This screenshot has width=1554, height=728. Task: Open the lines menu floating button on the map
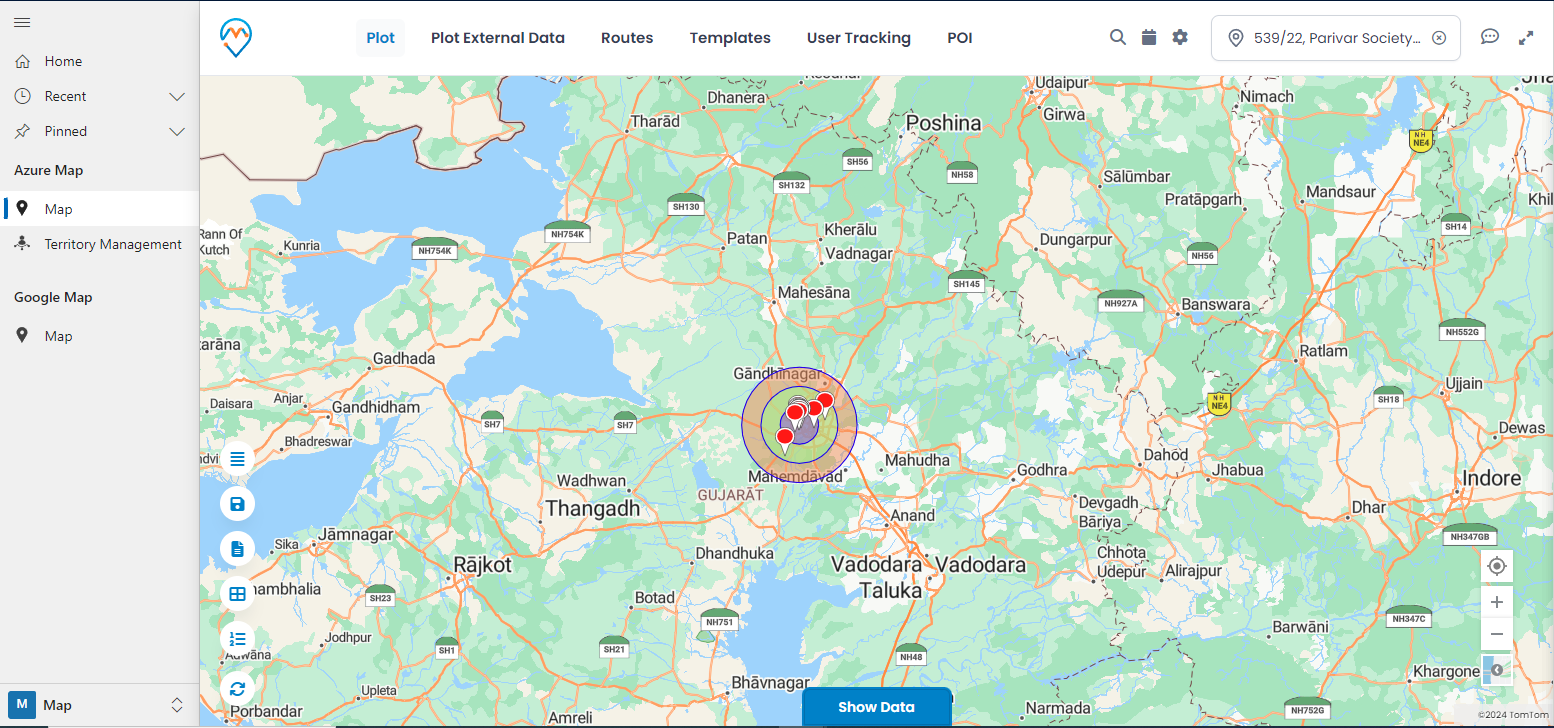click(238, 458)
